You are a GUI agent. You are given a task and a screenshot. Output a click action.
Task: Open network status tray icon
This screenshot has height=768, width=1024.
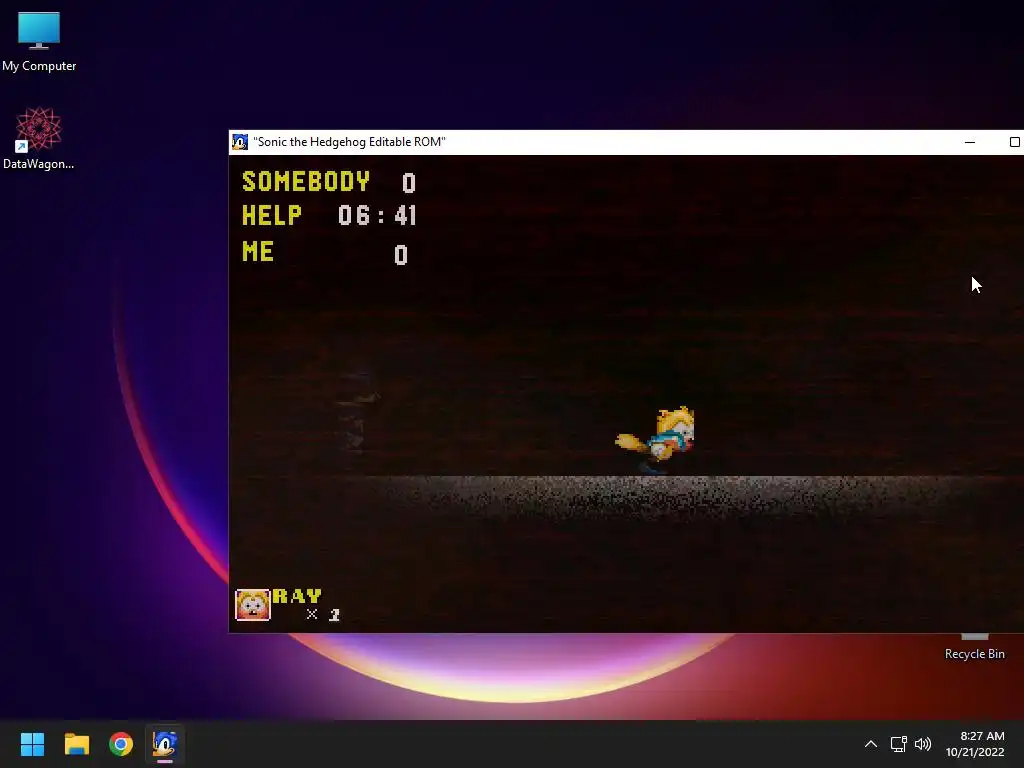pyautogui.click(x=899, y=744)
